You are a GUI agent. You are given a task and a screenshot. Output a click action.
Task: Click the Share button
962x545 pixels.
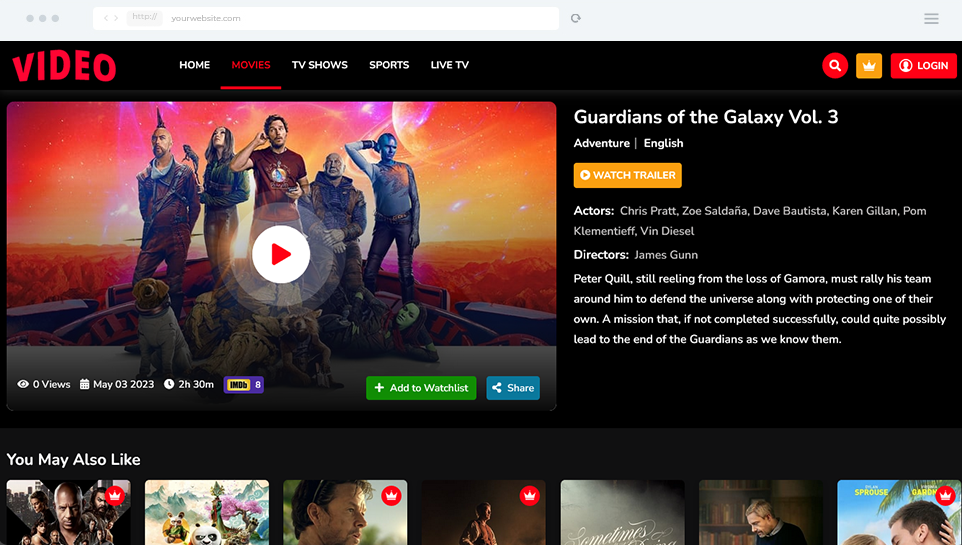tap(513, 388)
